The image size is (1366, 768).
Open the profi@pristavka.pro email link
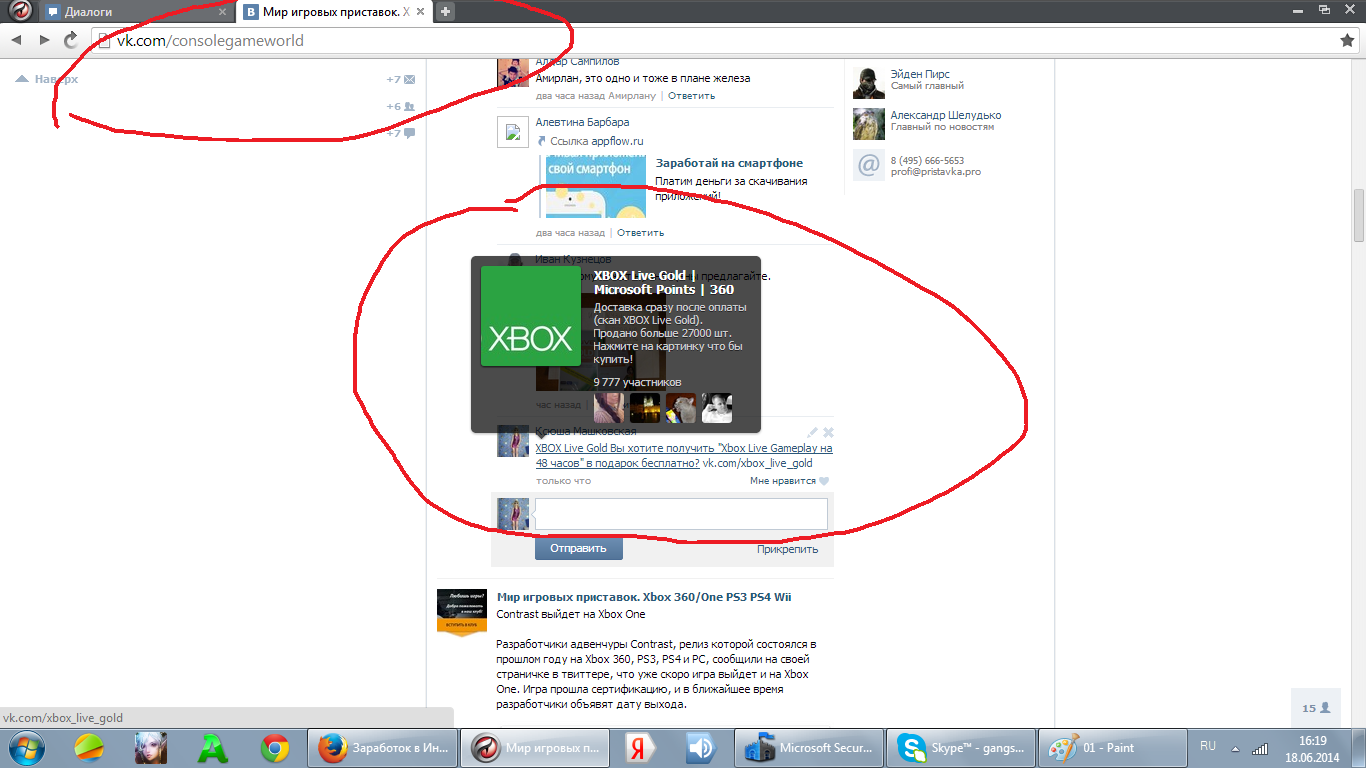coord(936,172)
